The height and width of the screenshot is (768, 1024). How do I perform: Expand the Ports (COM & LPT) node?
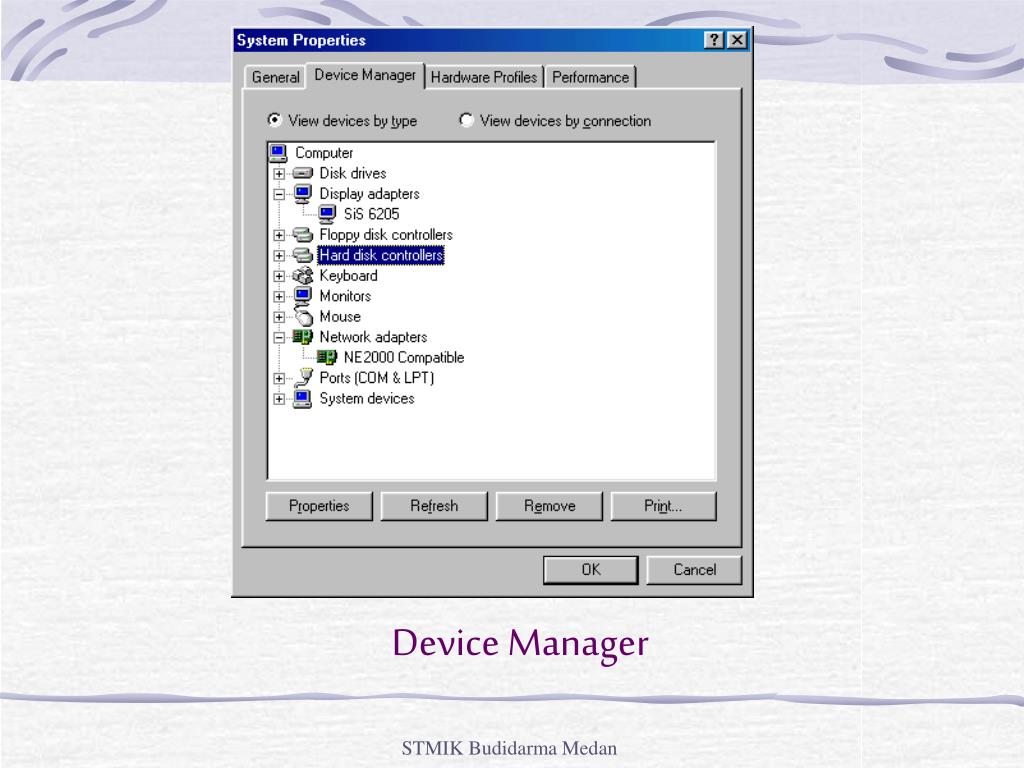click(279, 378)
